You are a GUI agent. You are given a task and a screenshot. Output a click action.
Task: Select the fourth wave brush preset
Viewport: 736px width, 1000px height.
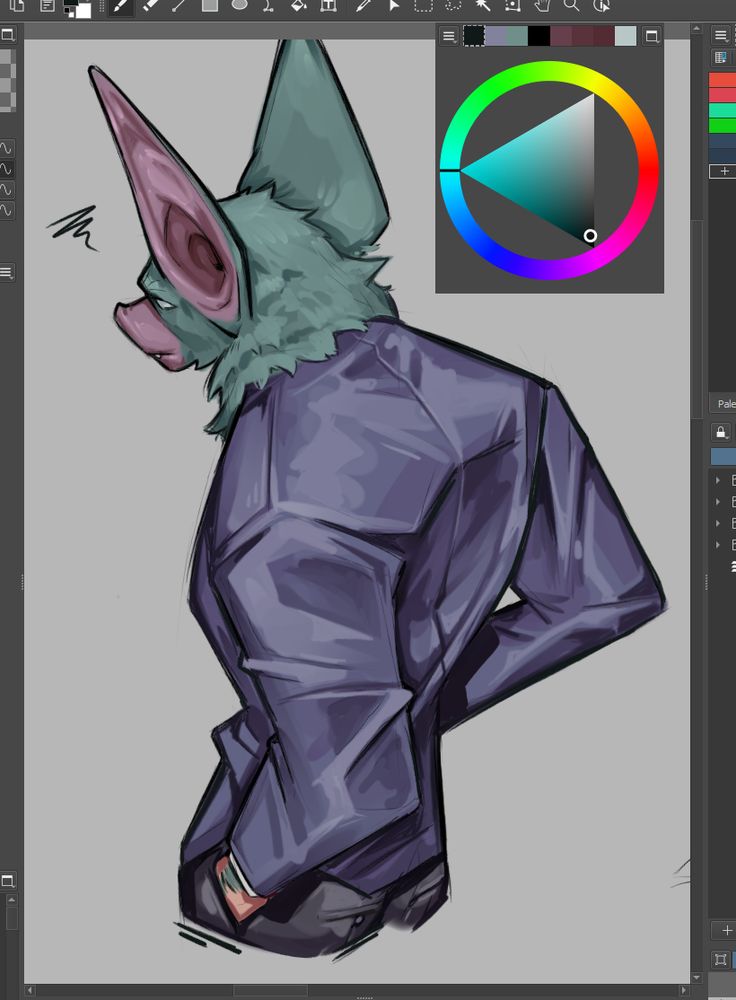[x=6, y=210]
